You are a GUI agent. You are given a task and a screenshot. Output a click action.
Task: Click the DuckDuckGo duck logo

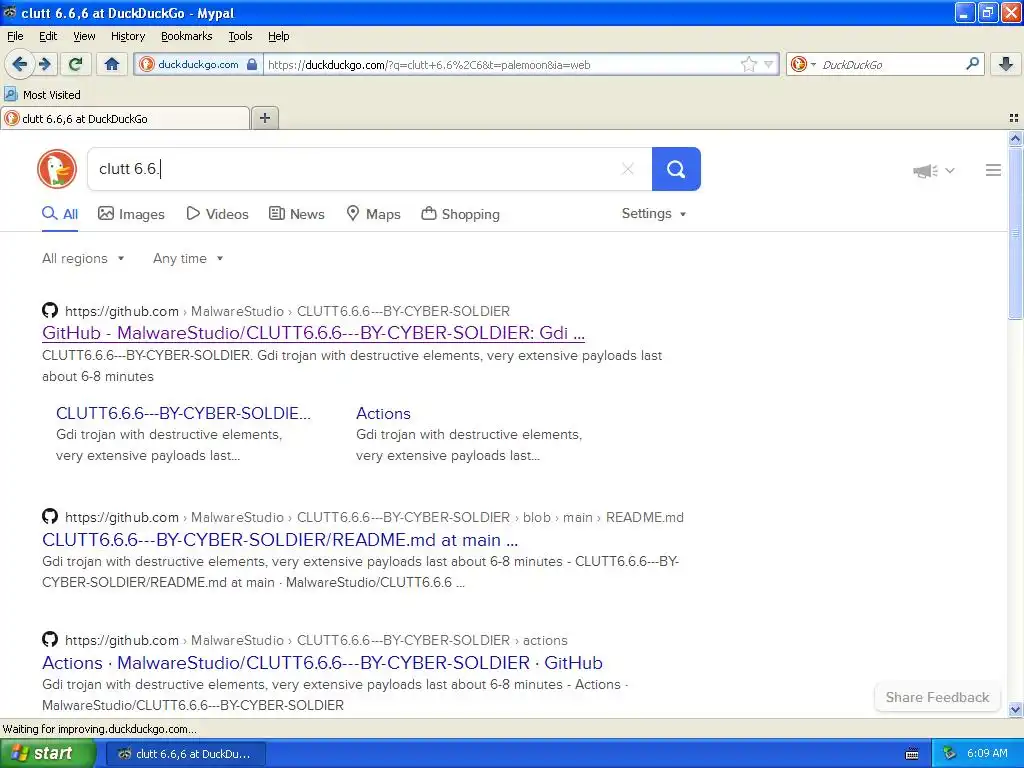57,169
